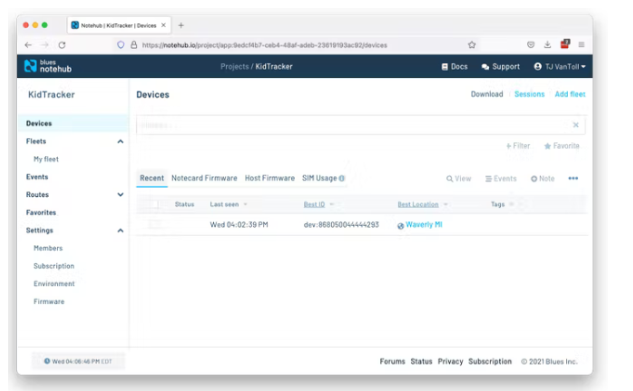
Task: Sort by the Last seen column arrow
Action: click(x=245, y=205)
